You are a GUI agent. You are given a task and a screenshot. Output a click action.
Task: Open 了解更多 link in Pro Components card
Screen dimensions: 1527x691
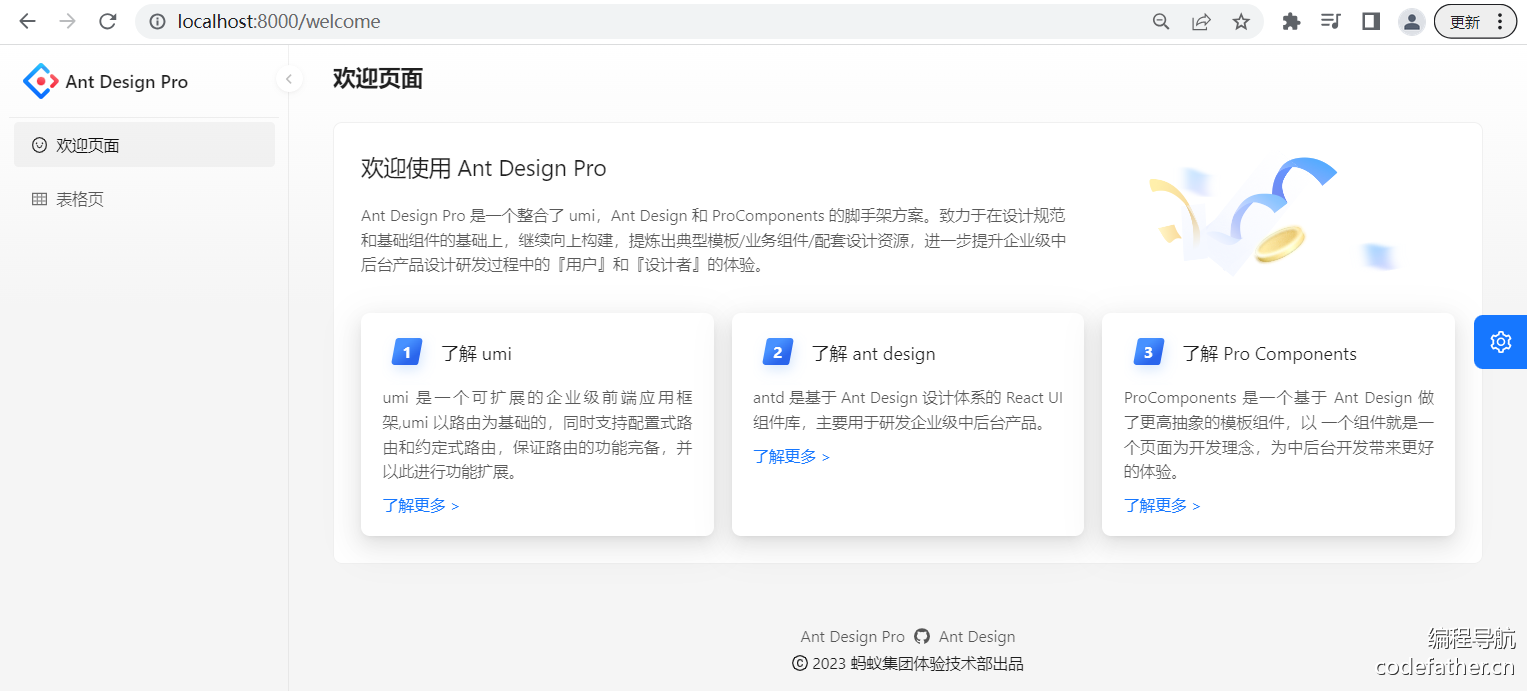click(x=1162, y=505)
